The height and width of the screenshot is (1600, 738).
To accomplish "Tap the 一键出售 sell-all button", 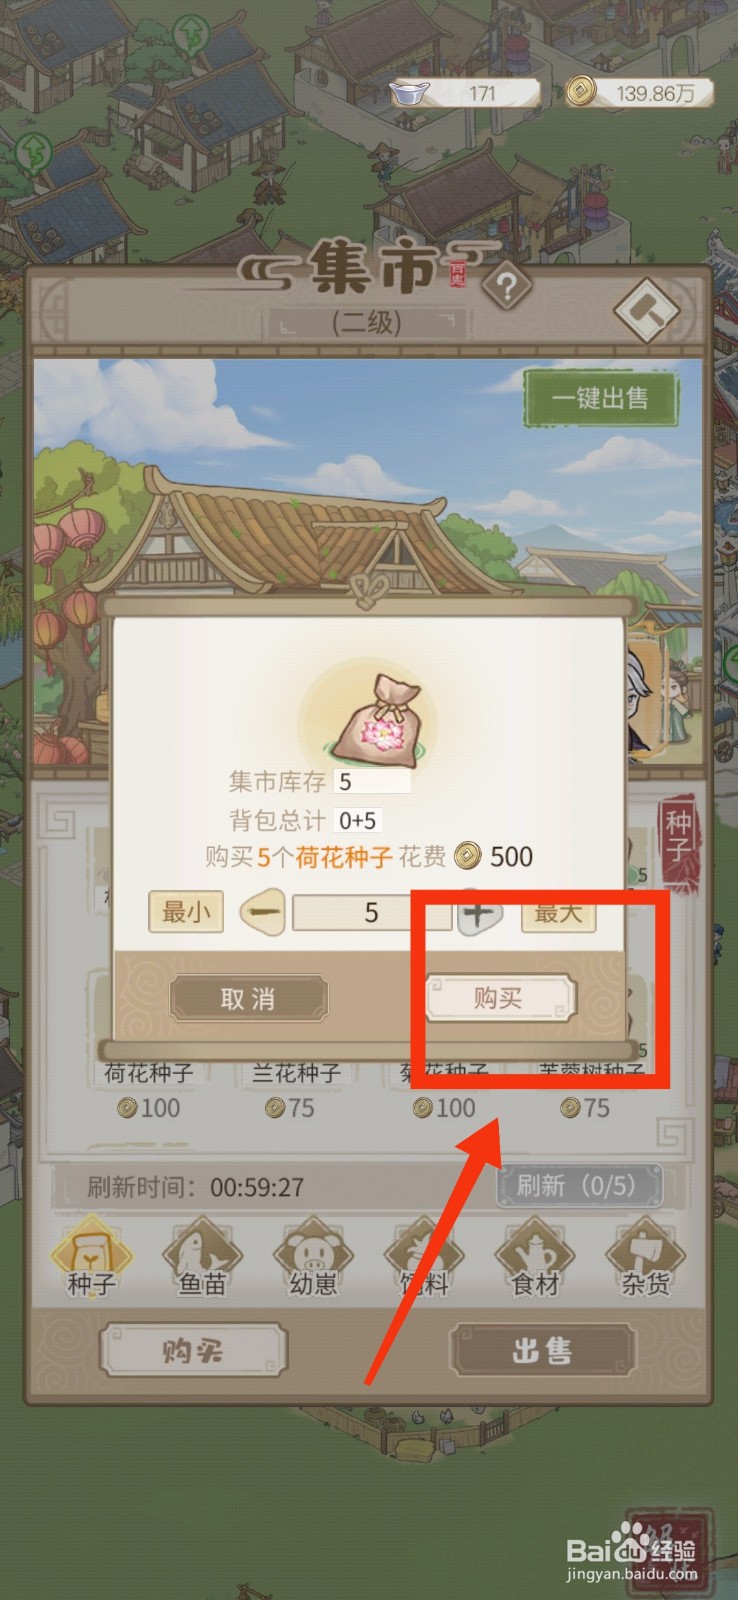I will tap(601, 398).
